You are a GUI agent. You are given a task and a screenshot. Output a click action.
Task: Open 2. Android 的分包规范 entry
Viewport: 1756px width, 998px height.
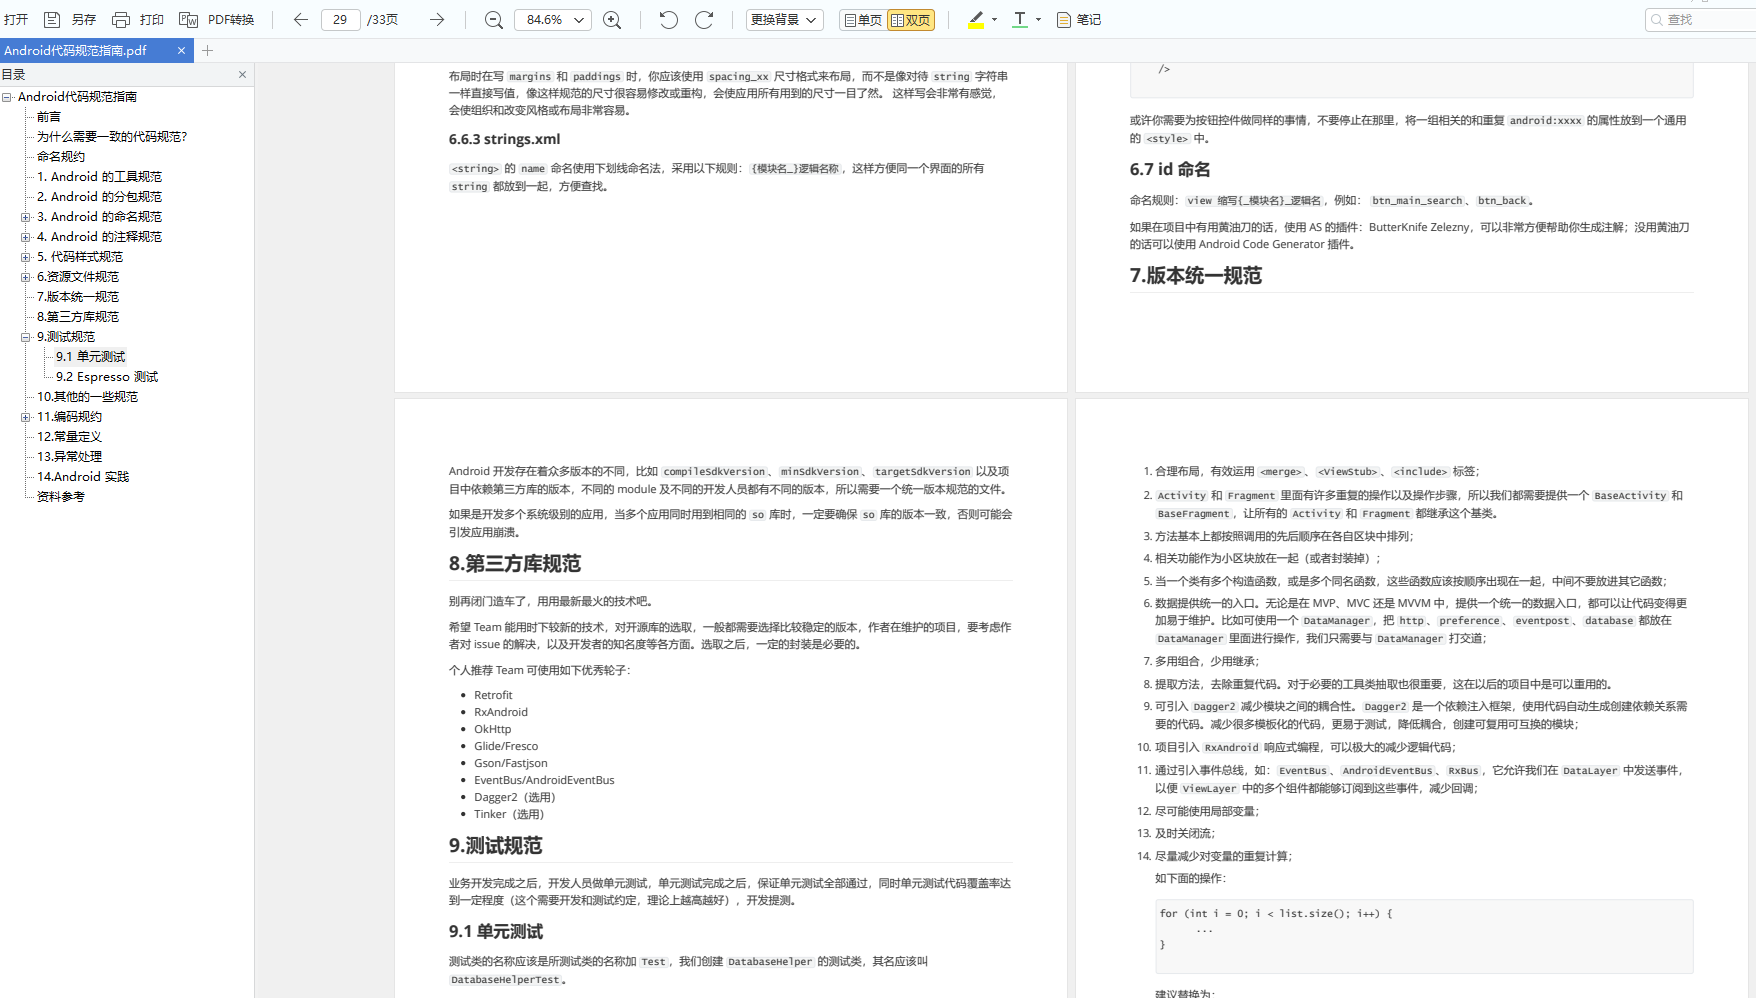click(99, 197)
